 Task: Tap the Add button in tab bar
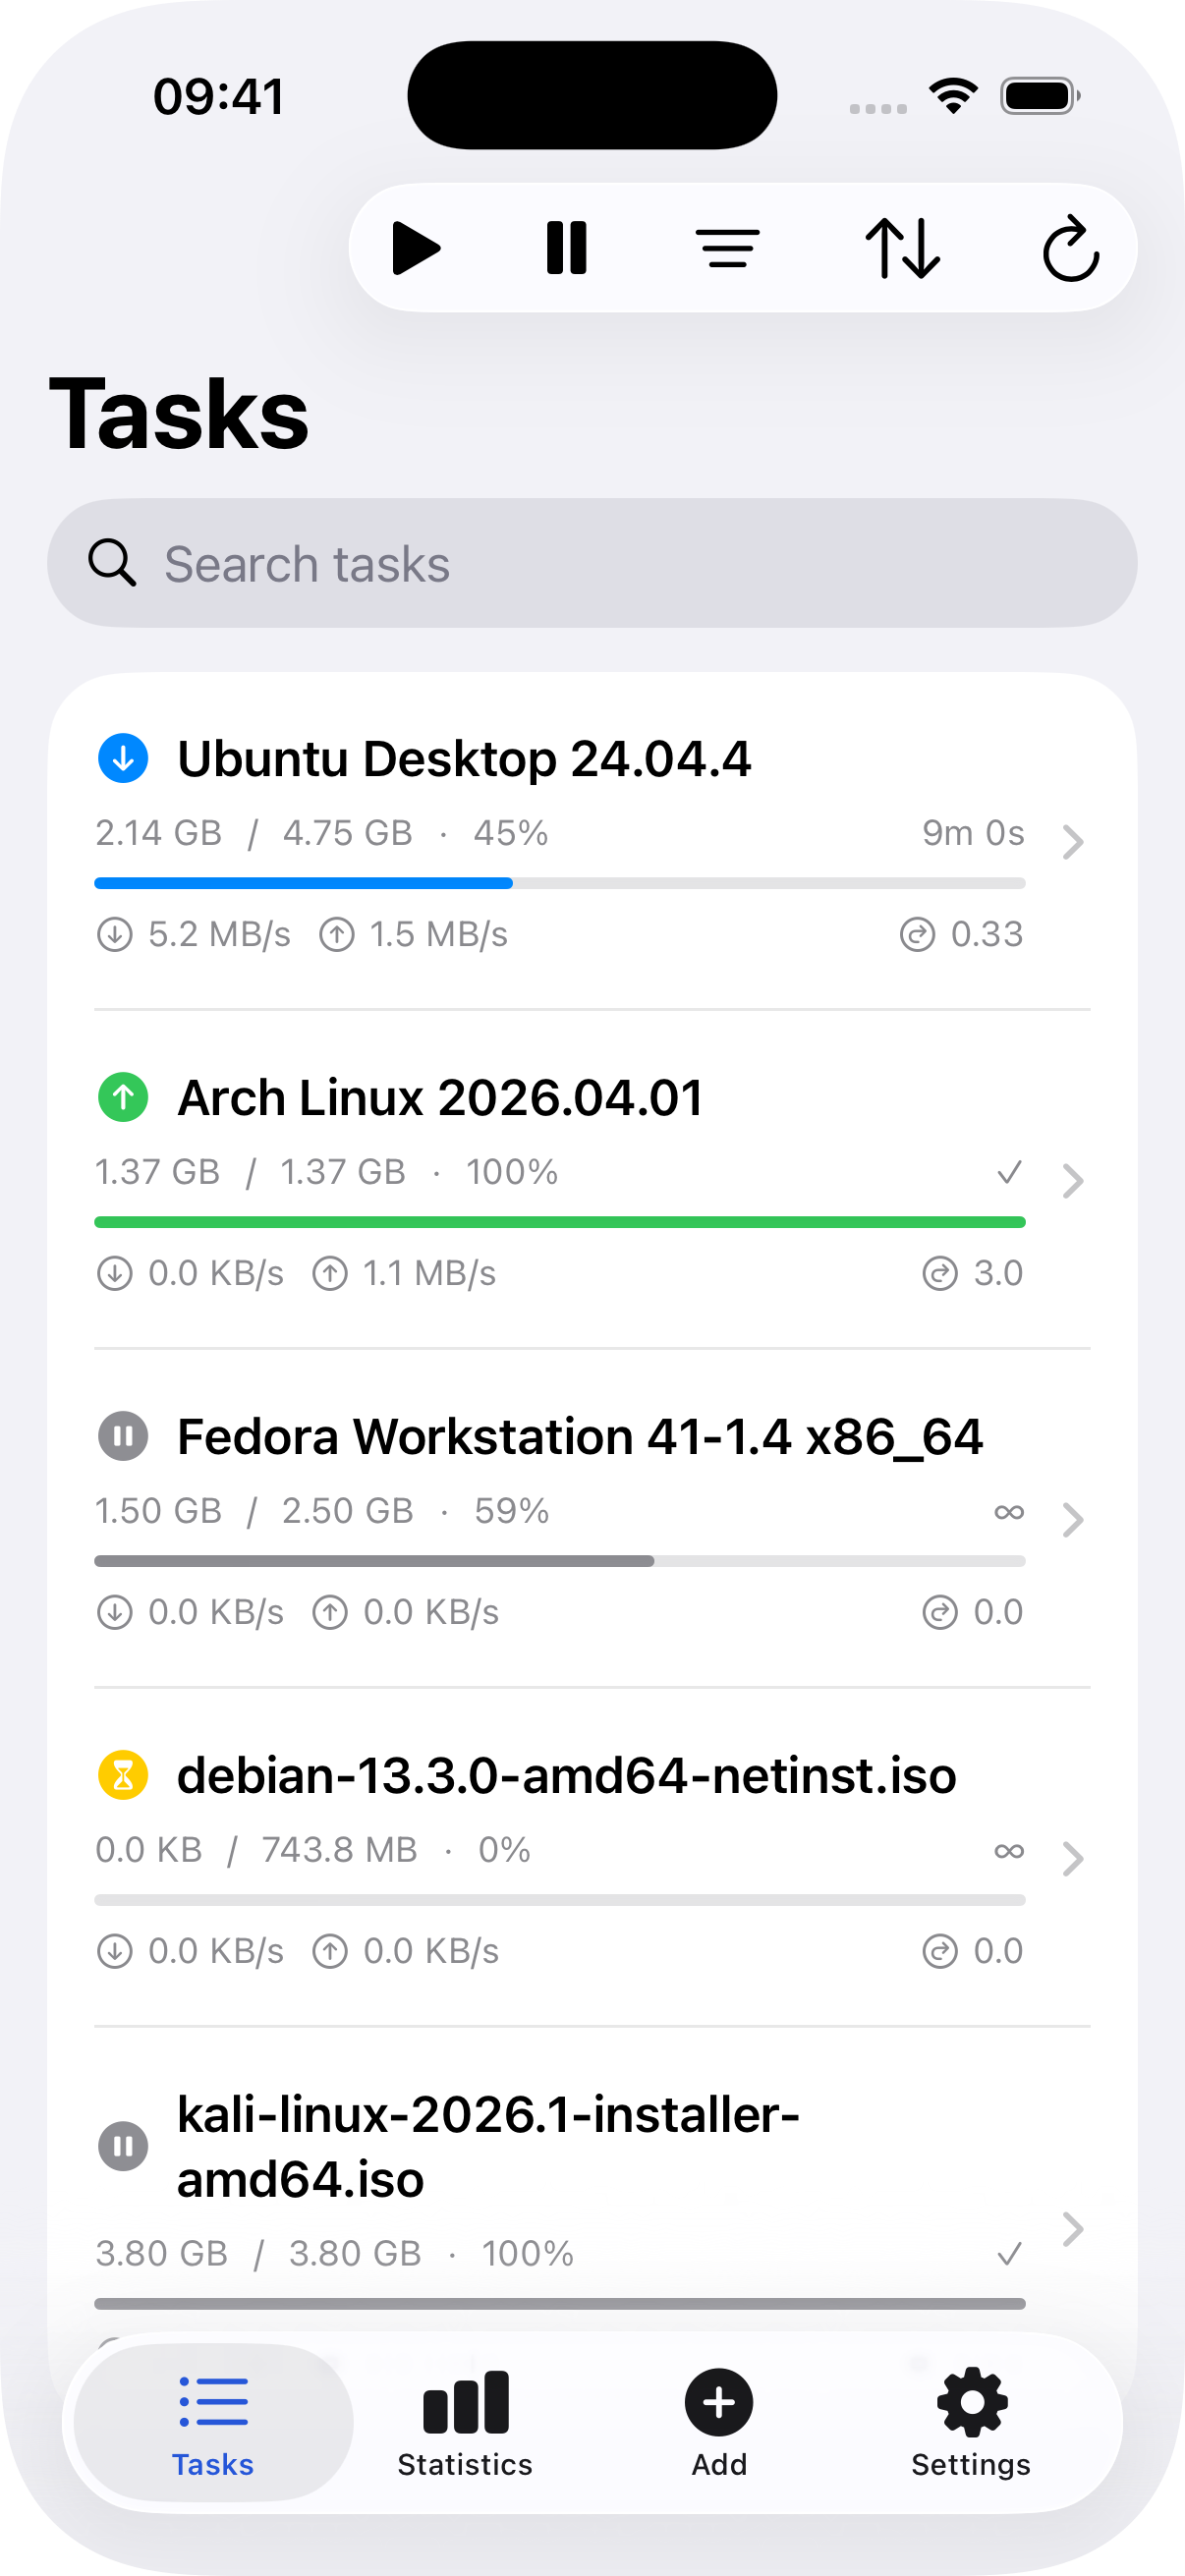pos(718,2422)
